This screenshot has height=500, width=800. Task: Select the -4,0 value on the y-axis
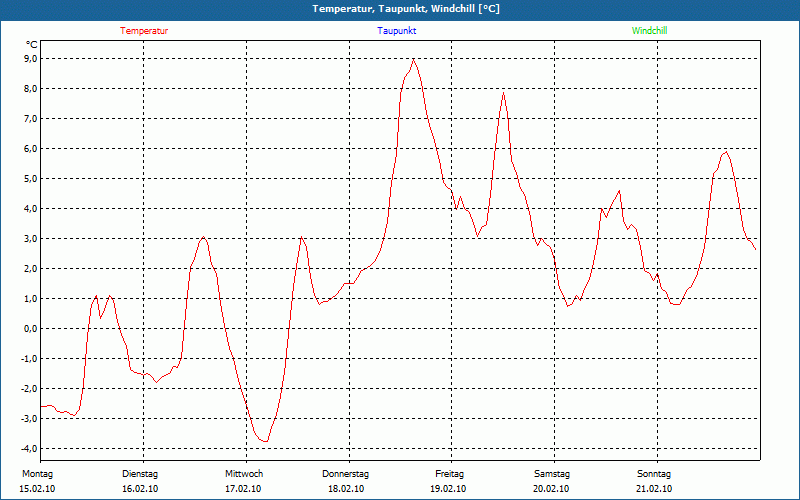coord(30,448)
